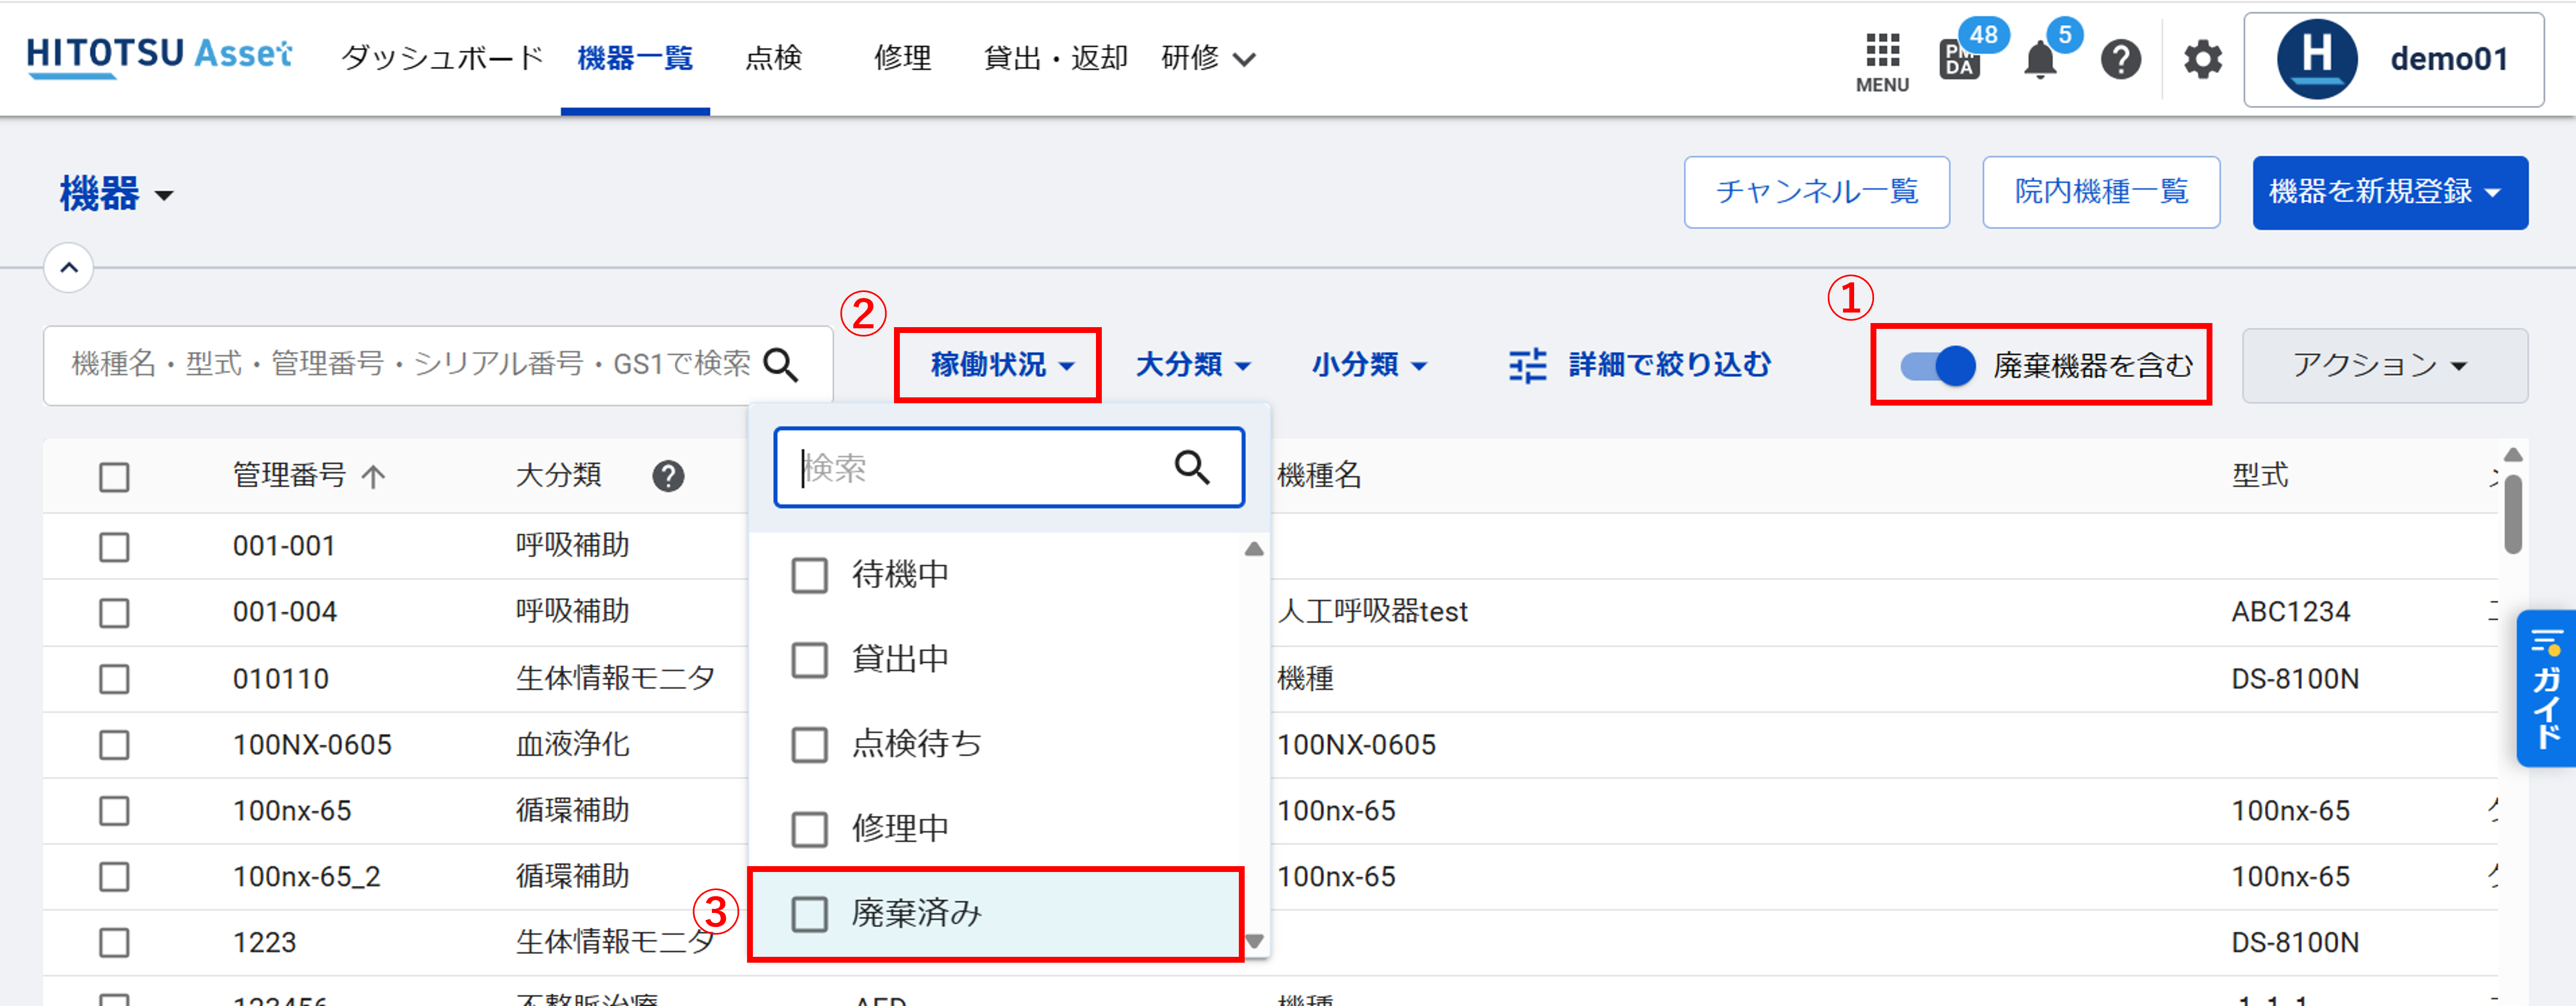Click the dropdown 検索 input field
The width and height of the screenshot is (2576, 1006).
pyautogui.click(x=1008, y=467)
